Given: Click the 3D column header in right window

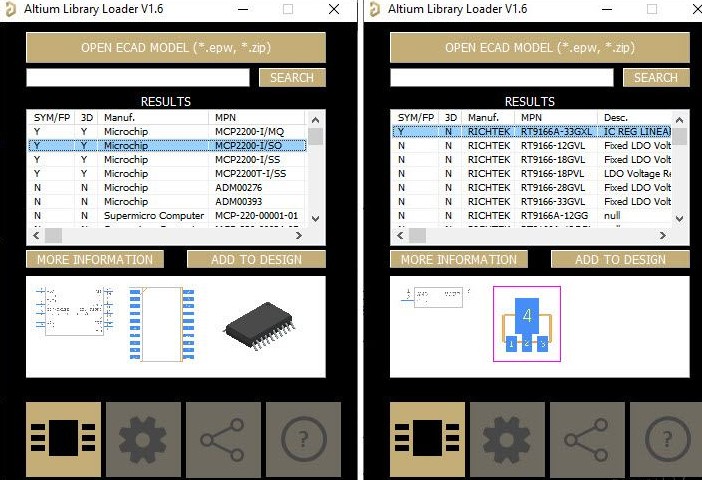Looking at the screenshot, I should click(450, 118).
